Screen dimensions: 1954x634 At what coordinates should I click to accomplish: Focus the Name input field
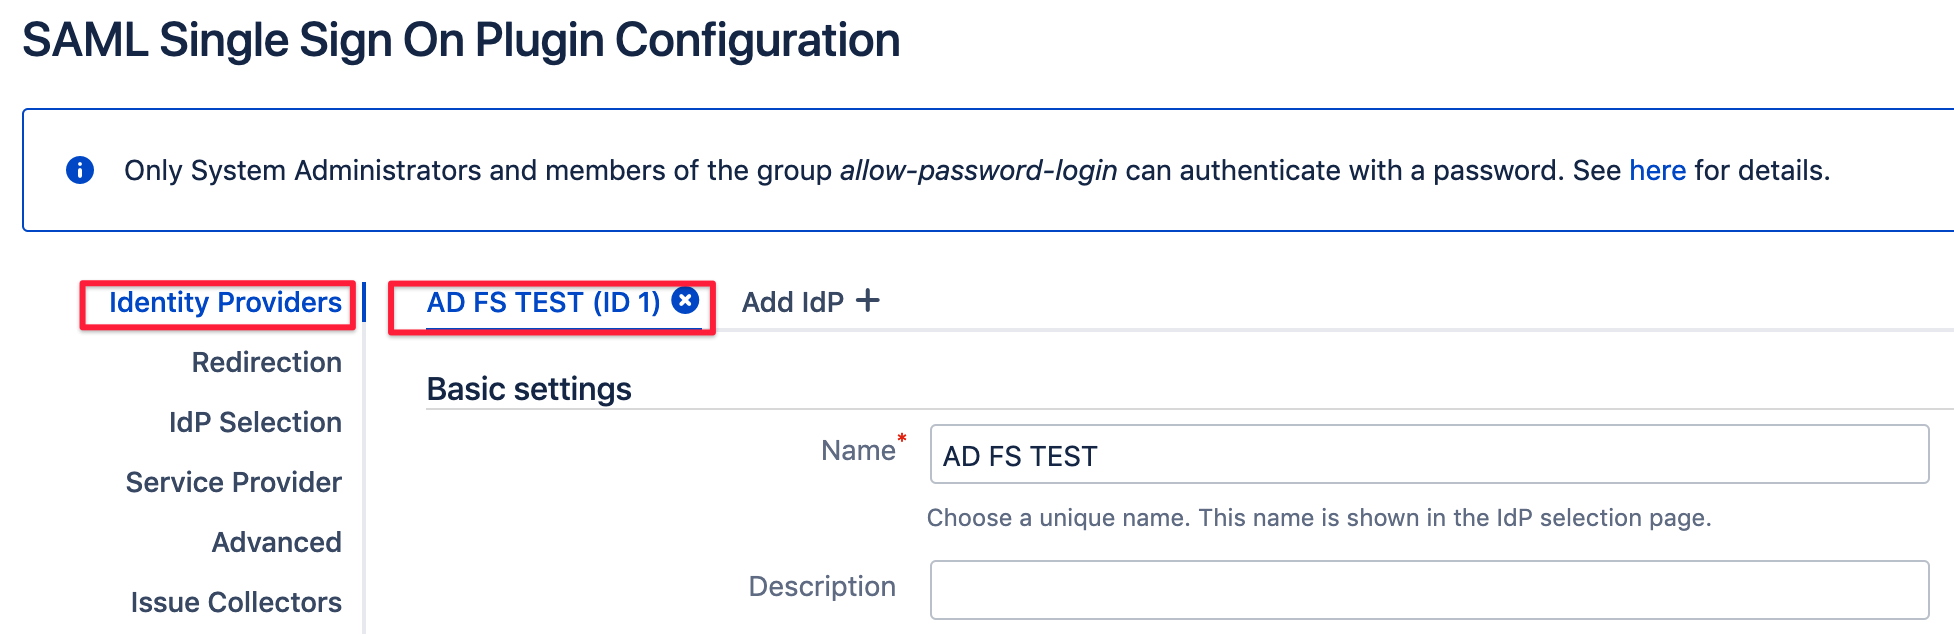coord(1428,455)
